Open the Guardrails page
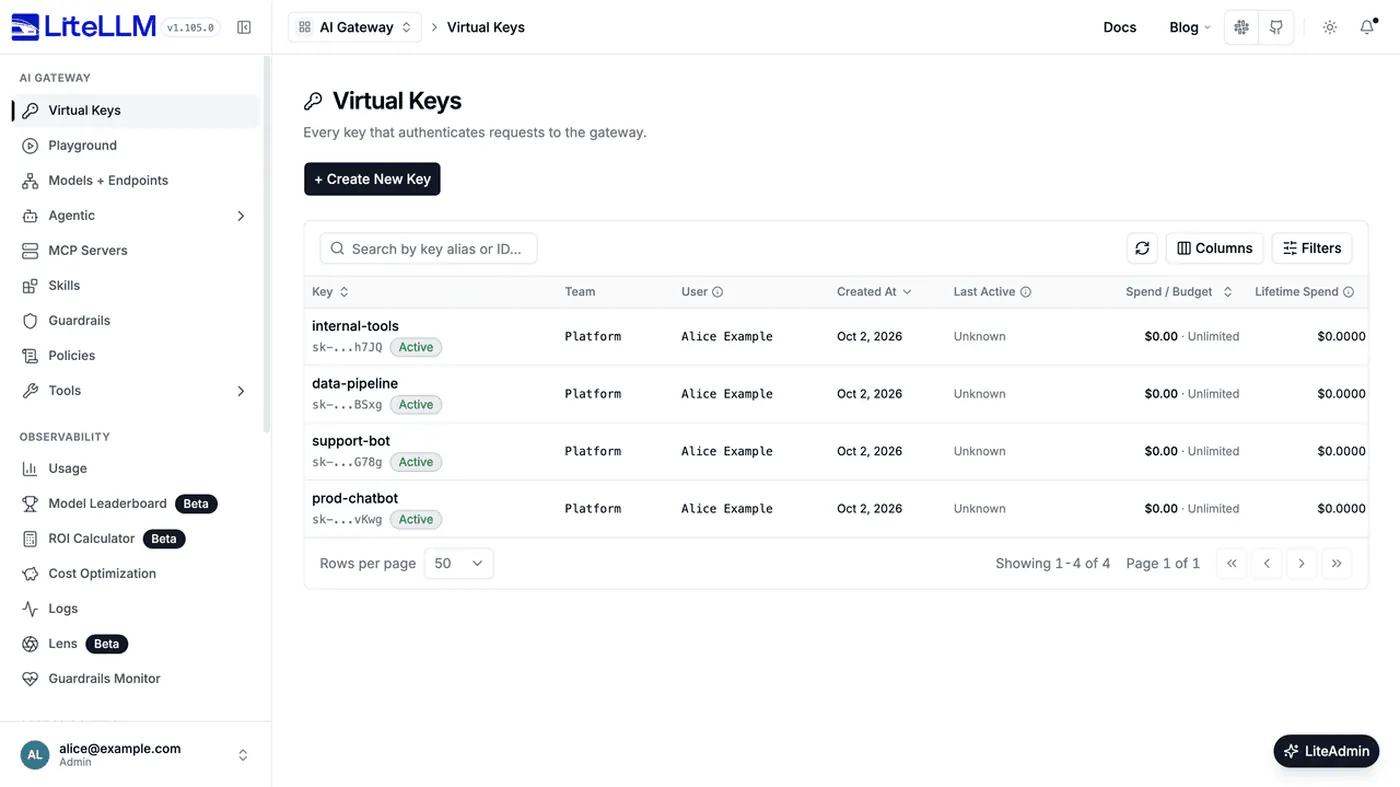 [x=135, y=320]
